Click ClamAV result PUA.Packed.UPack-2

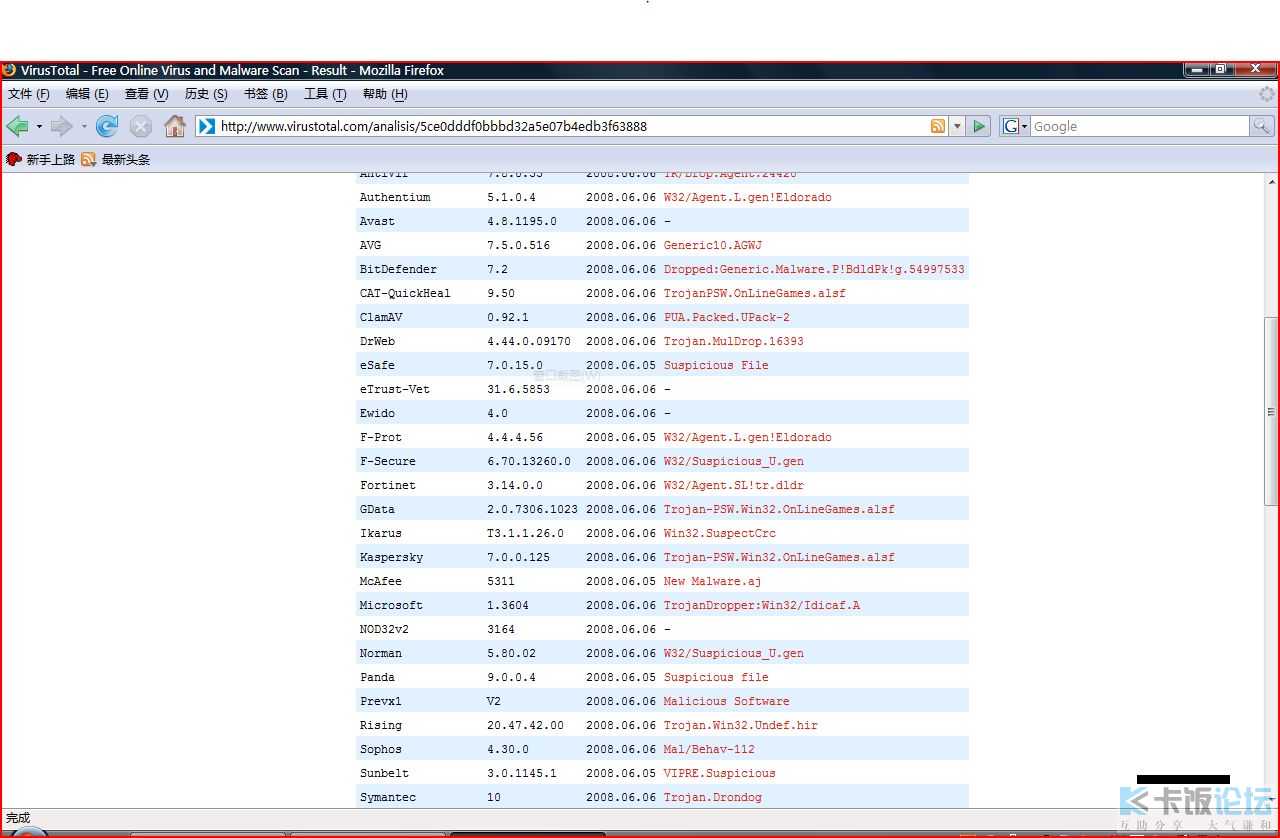pyautogui.click(x=727, y=317)
